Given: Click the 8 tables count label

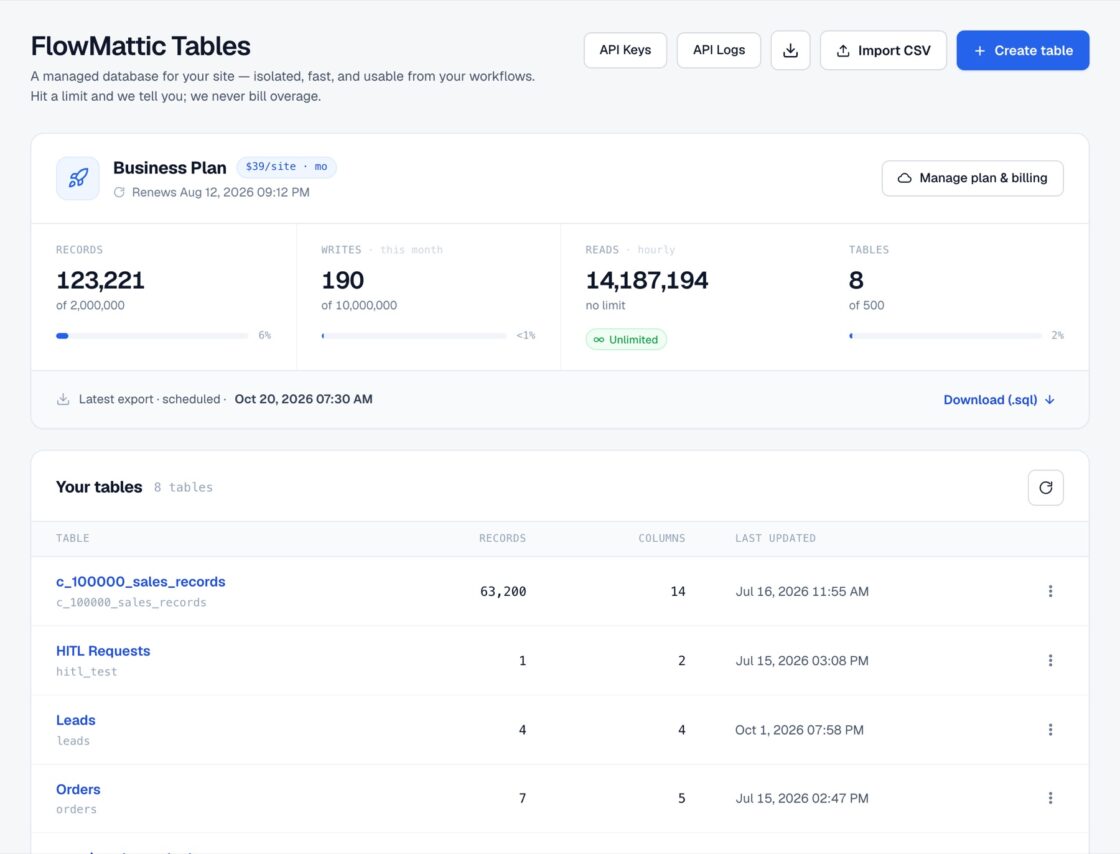Looking at the screenshot, I should (184, 487).
